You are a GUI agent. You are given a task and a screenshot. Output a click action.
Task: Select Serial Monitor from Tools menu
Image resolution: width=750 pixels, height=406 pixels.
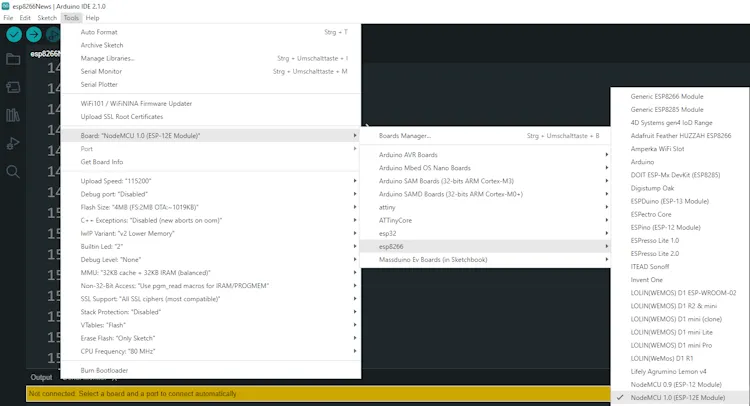[101, 71]
